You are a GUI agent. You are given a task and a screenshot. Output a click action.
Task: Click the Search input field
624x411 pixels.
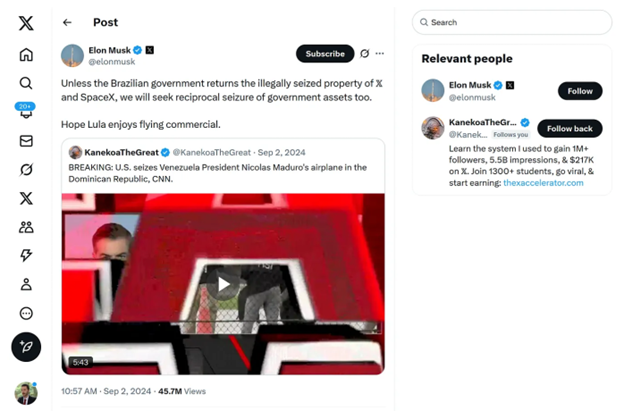512,22
